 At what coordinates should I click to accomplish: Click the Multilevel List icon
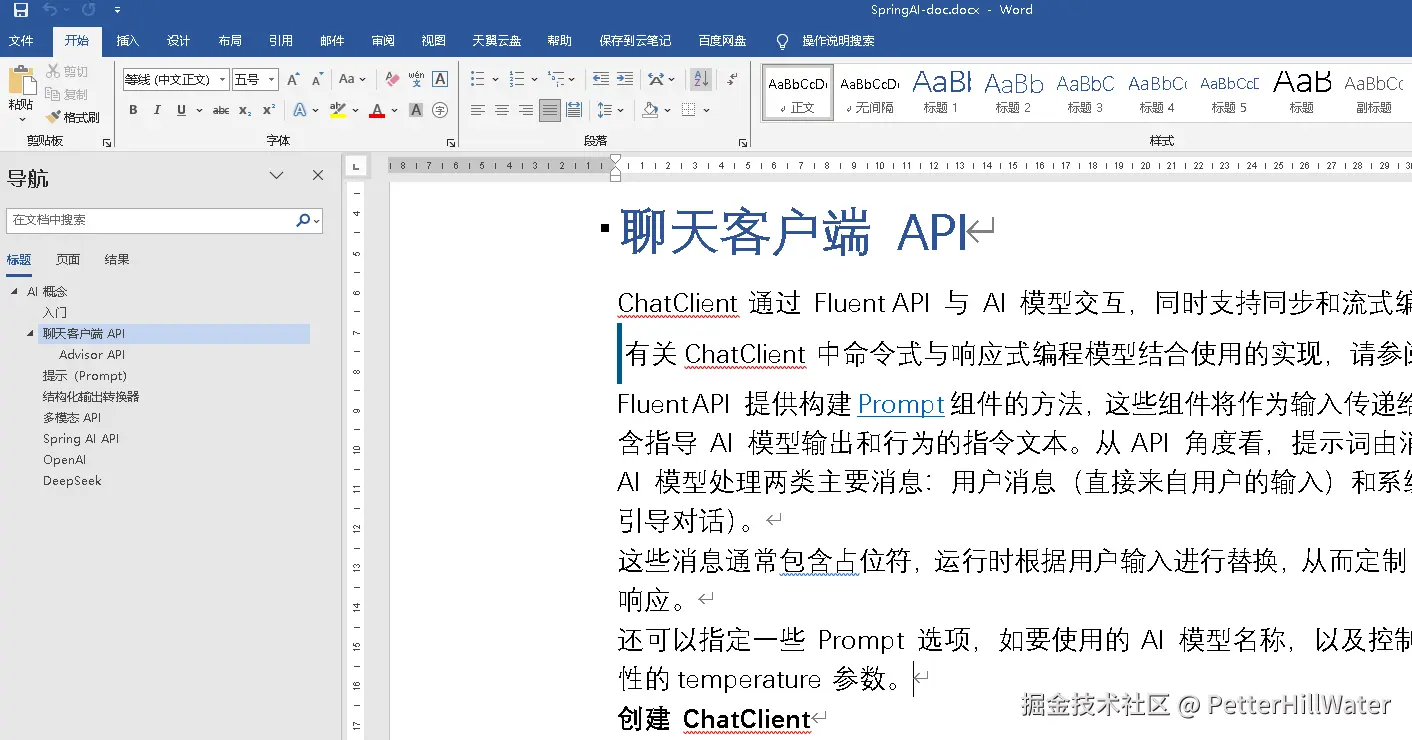(556, 79)
